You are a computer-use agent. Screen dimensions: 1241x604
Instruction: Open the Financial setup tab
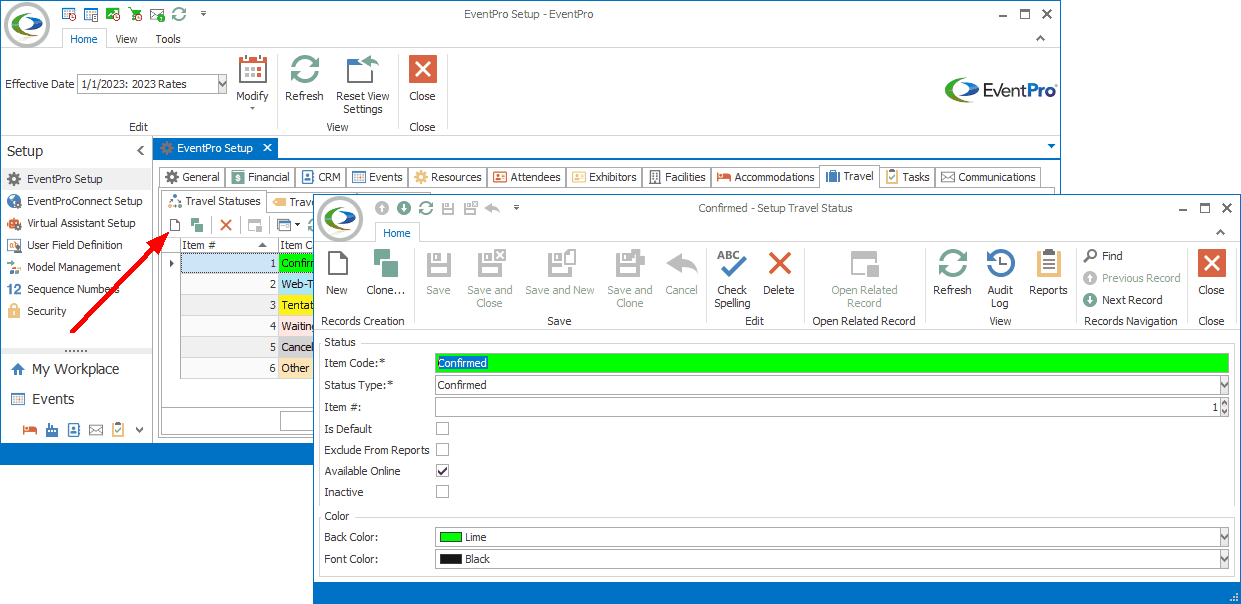click(x=260, y=177)
